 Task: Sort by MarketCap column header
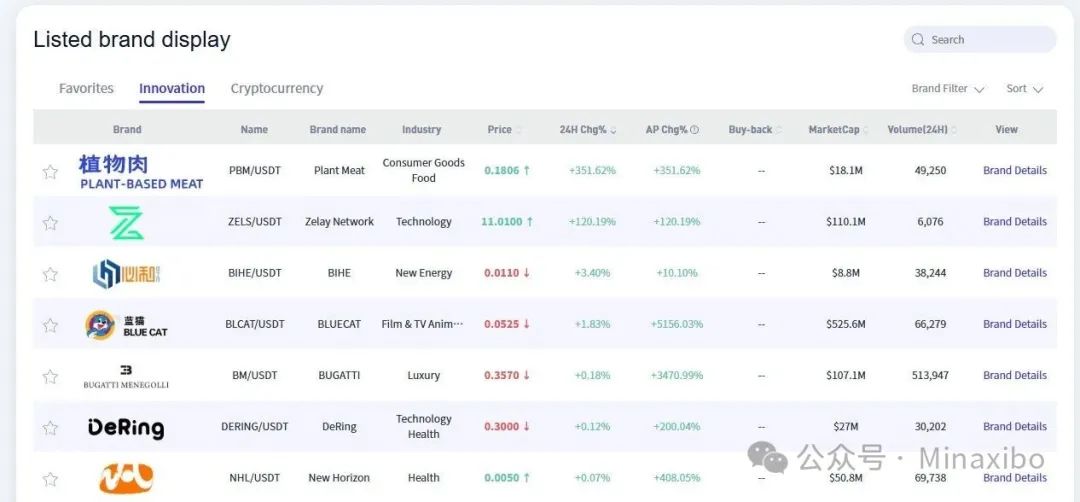click(838, 129)
